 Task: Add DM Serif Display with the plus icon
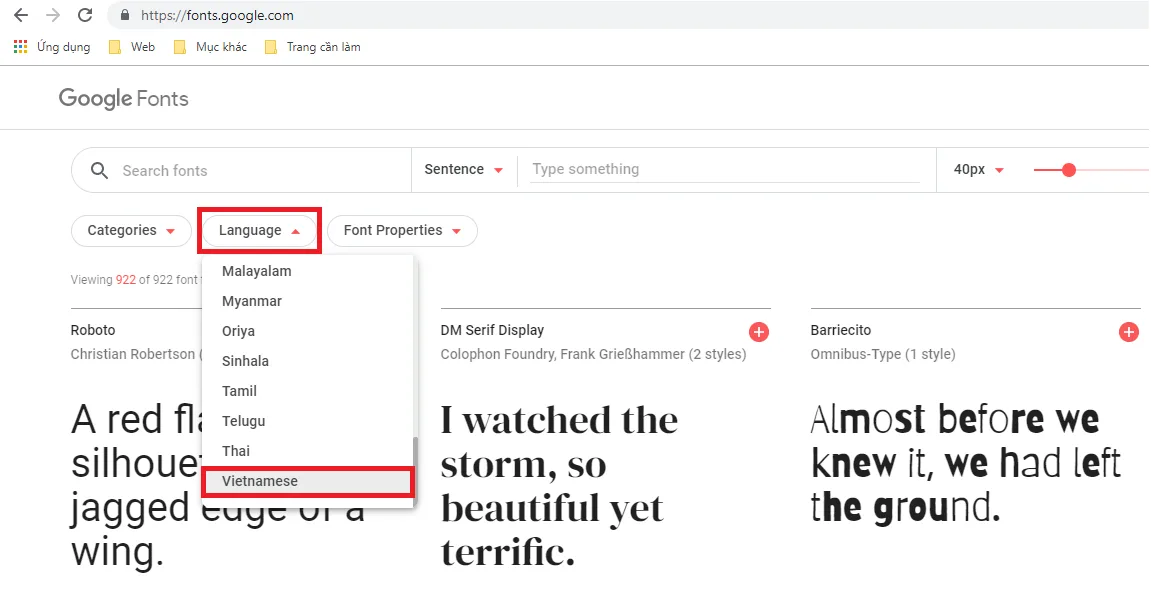pos(759,332)
